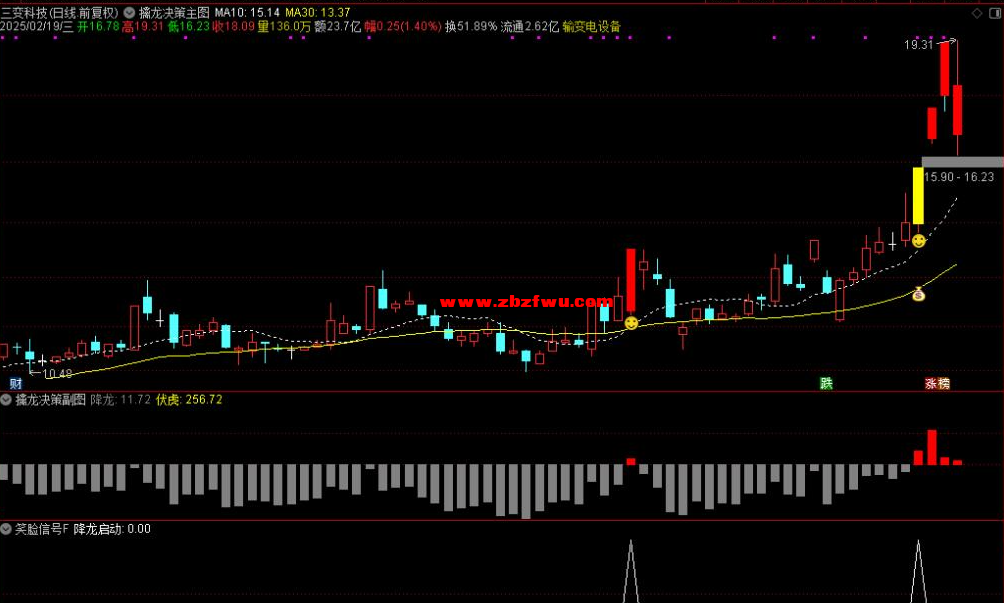Image resolution: width=1004 pixels, height=603 pixels.
Task: Click the gray gap bar beside 15.90 - 16.23
Action: 962,162
